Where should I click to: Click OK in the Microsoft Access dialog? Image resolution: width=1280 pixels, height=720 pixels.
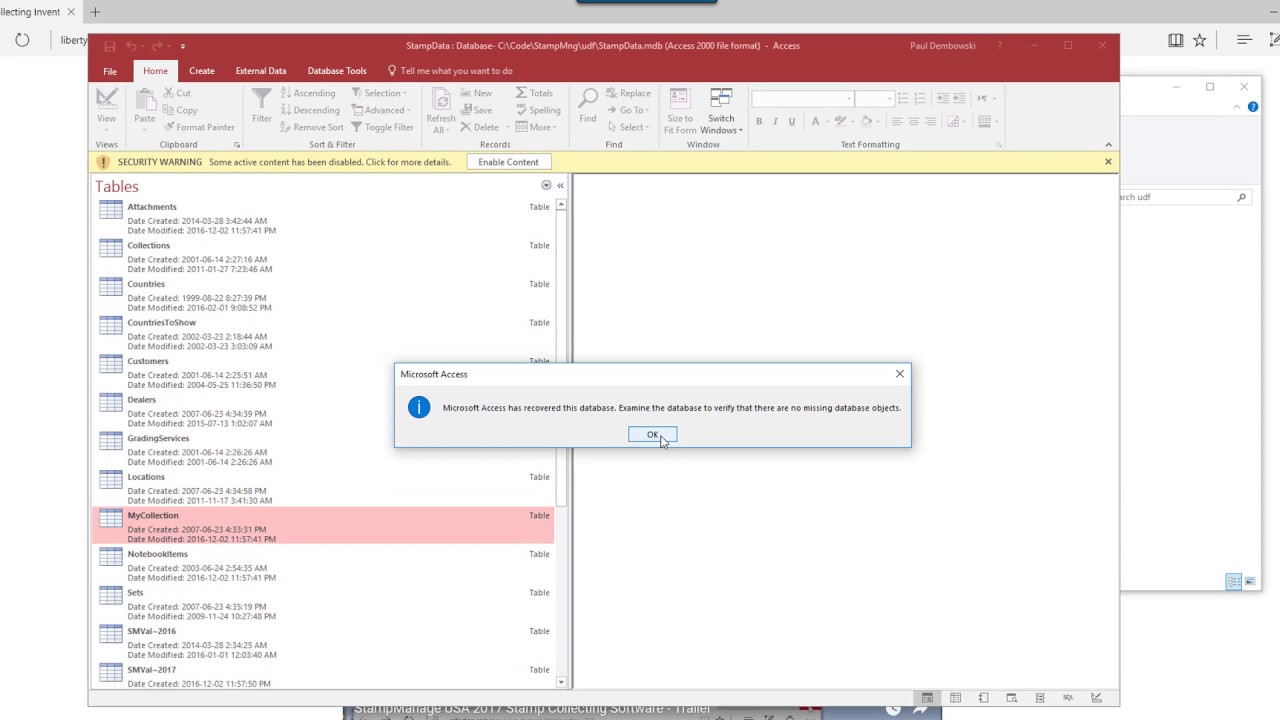(x=652, y=434)
